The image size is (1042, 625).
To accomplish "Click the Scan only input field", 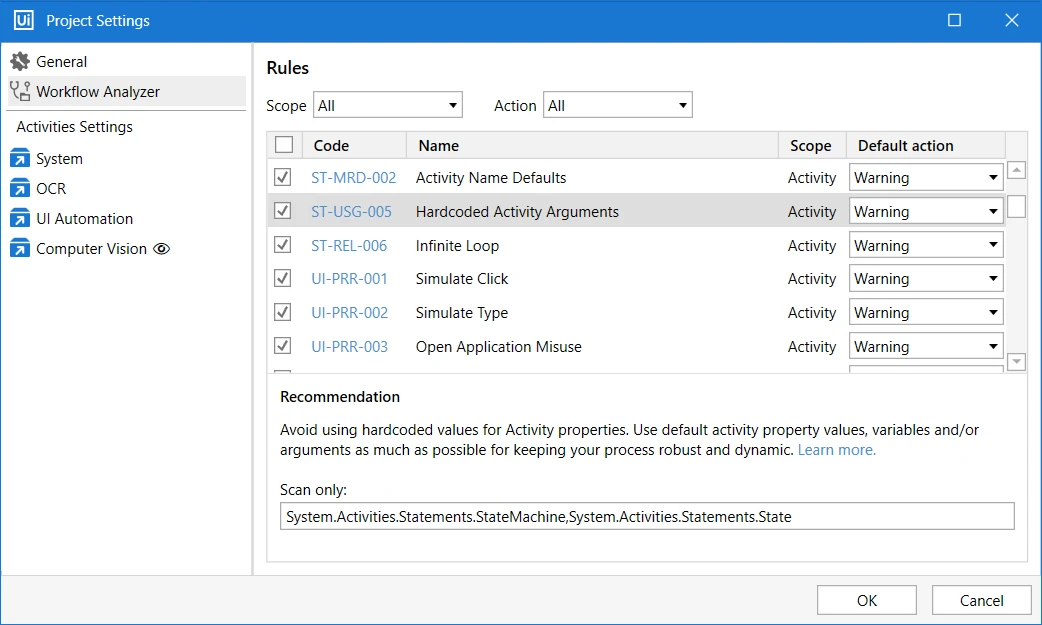I will 647,516.
